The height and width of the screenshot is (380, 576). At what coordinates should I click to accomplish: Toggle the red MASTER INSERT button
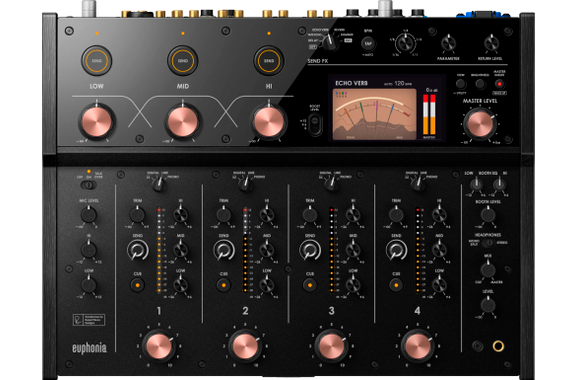pyautogui.click(x=499, y=84)
